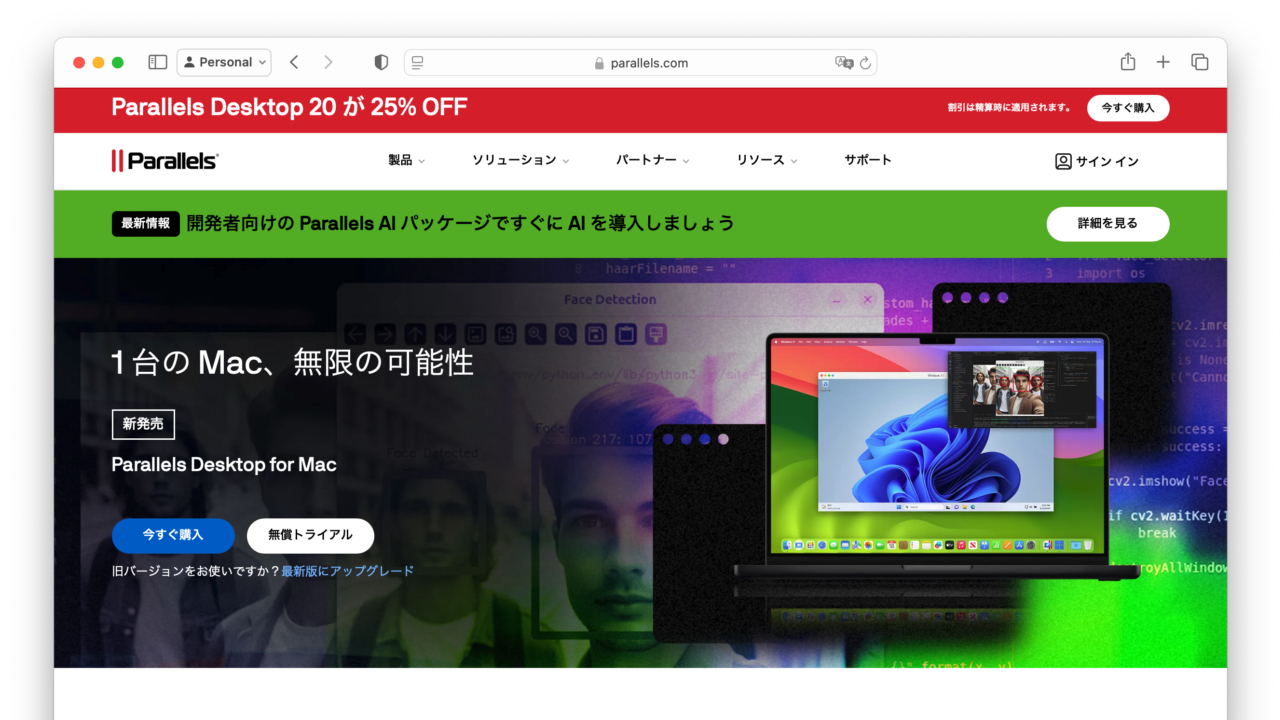Image resolution: width=1280 pixels, height=720 pixels.
Task: Show tab overview icon
Action: (x=1200, y=62)
